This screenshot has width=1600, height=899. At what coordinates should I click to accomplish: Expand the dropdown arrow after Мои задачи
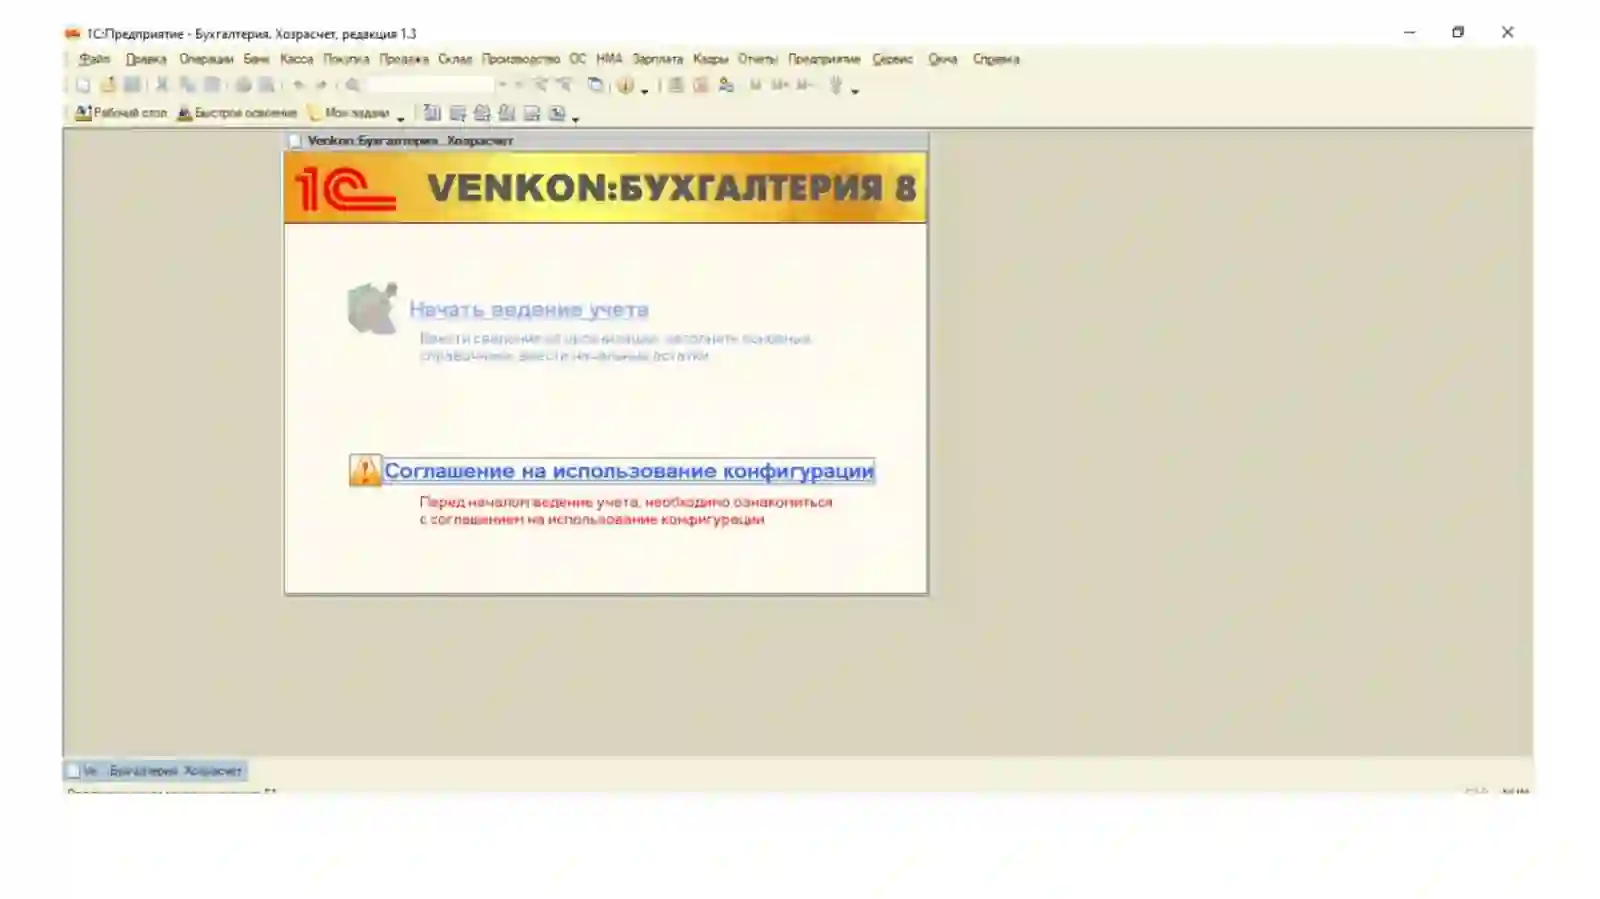click(x=401, y=119)
